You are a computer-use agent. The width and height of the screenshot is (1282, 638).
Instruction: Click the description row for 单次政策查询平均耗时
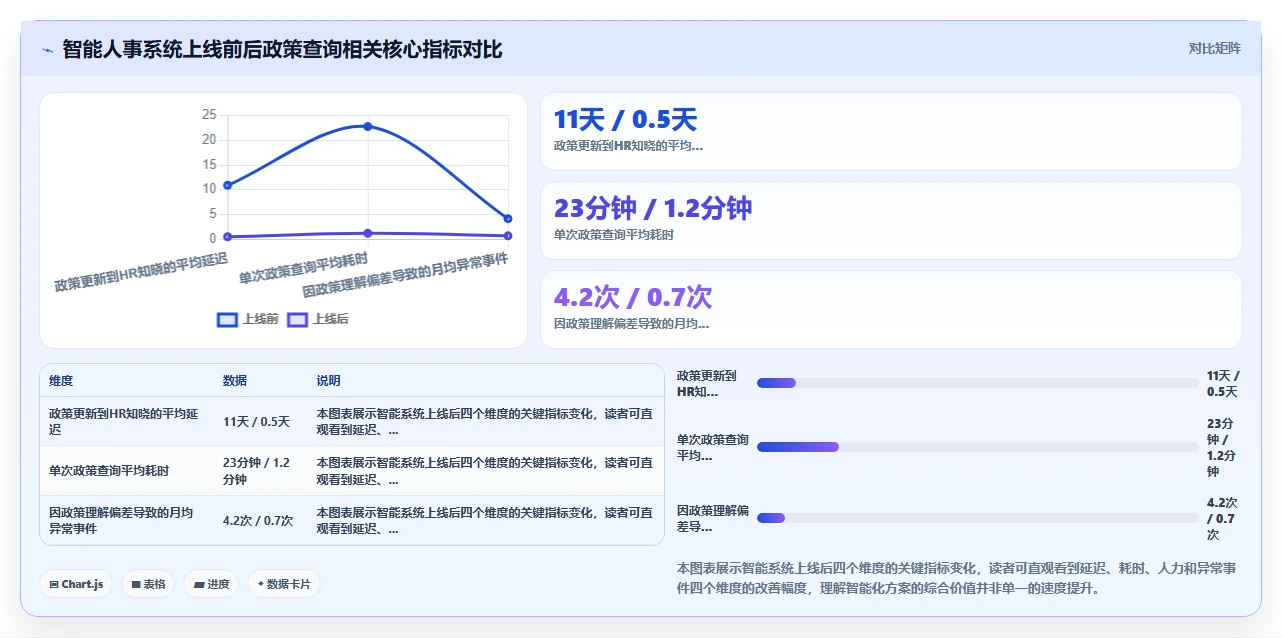tap(485, 471)
